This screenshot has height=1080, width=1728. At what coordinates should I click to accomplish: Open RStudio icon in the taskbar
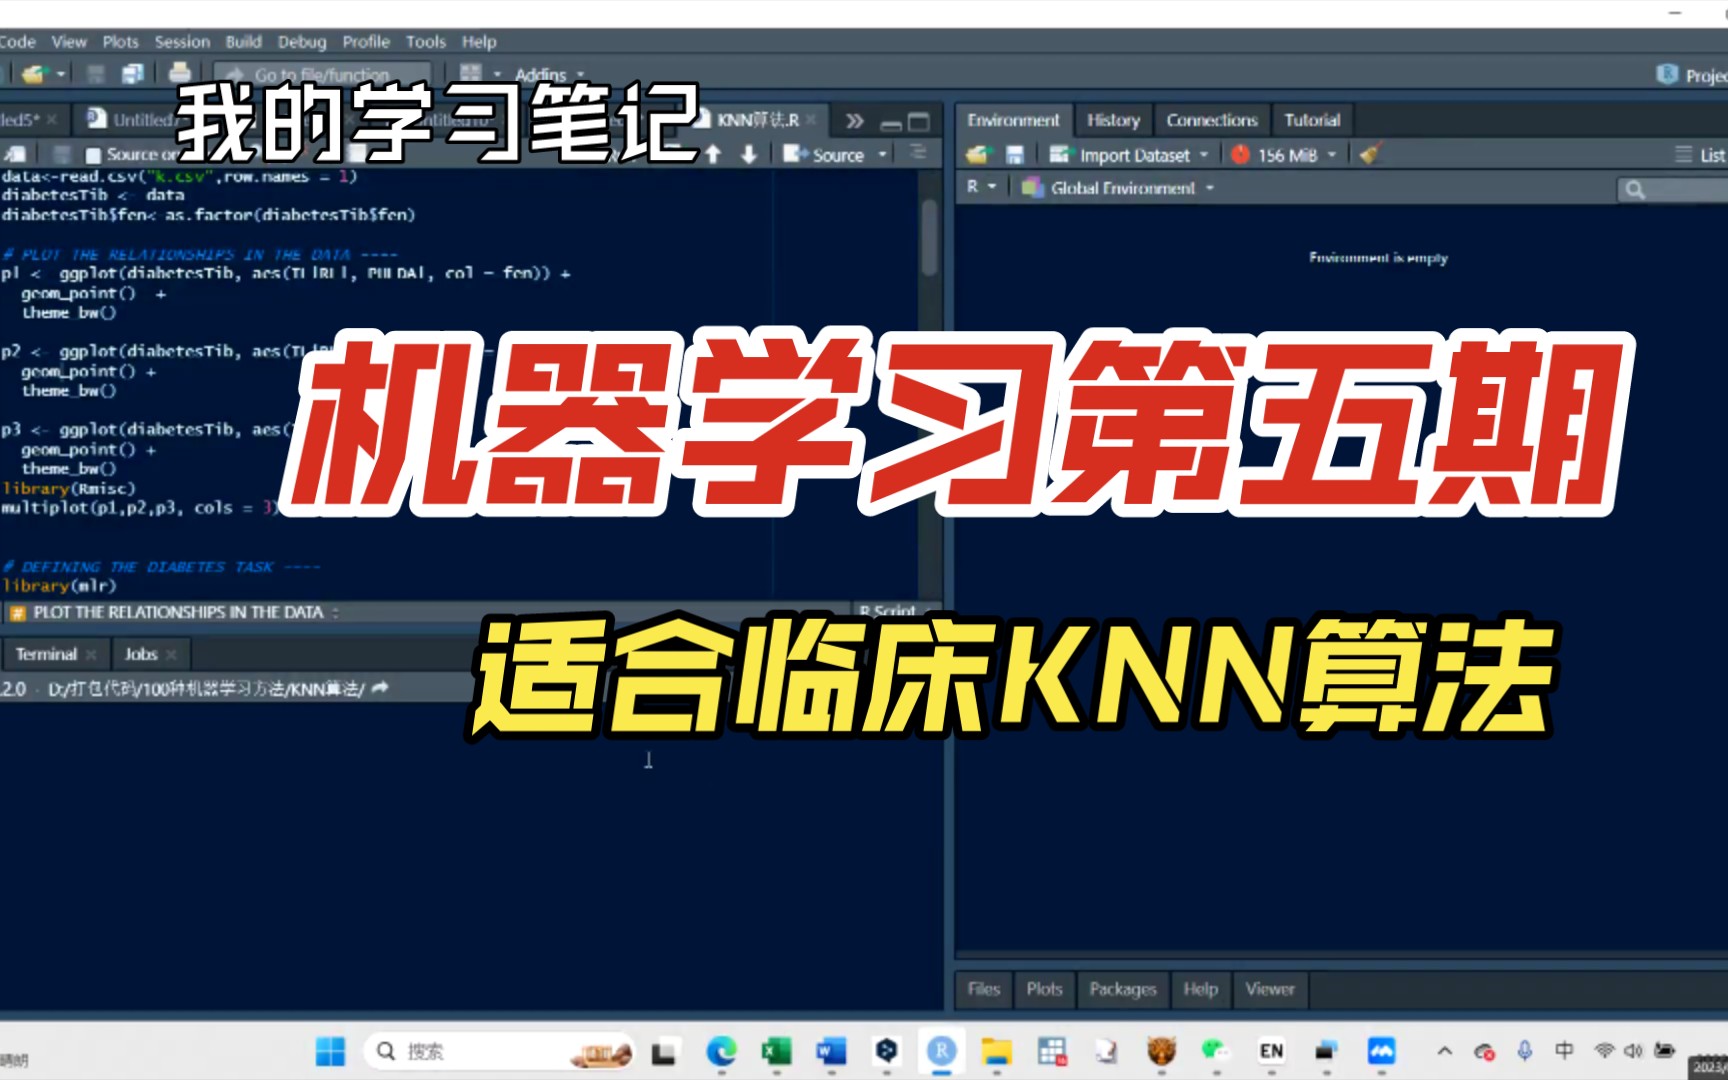(x=941, y=1051)
